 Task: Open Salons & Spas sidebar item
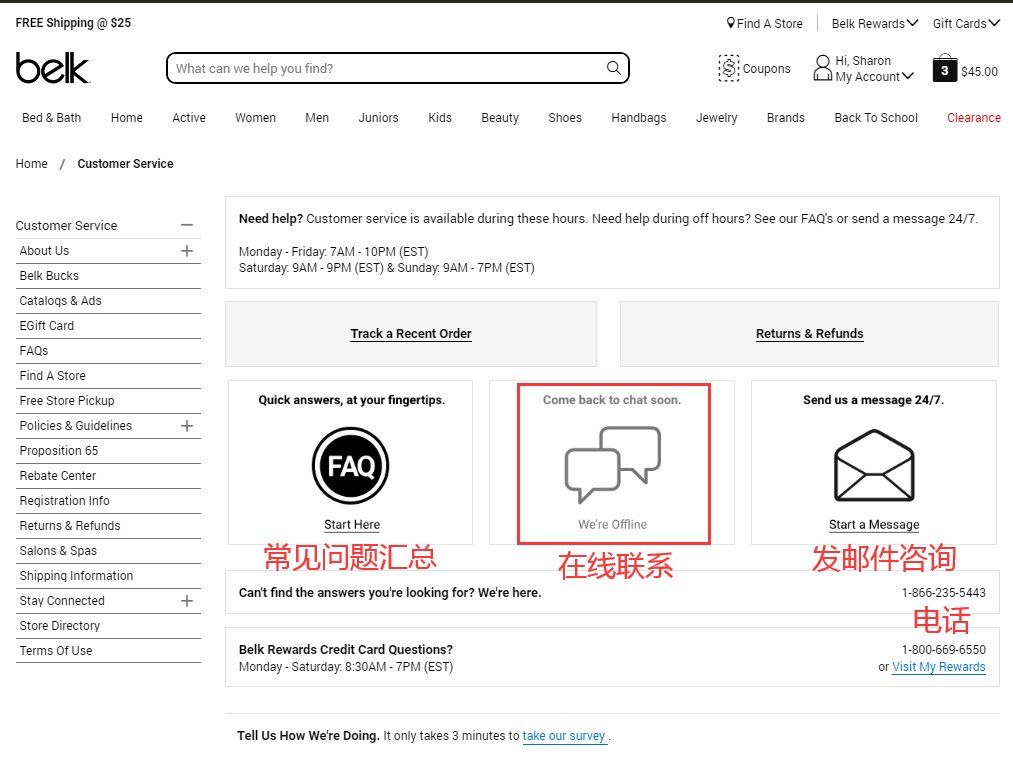click(x=58, y=551)
